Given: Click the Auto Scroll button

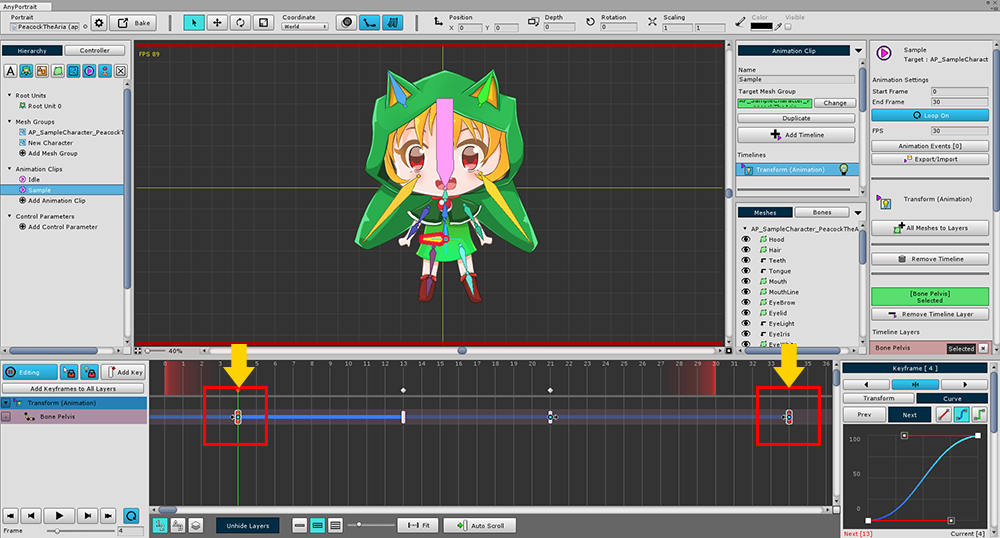Looking at the screenshot, I should (480, 526).
